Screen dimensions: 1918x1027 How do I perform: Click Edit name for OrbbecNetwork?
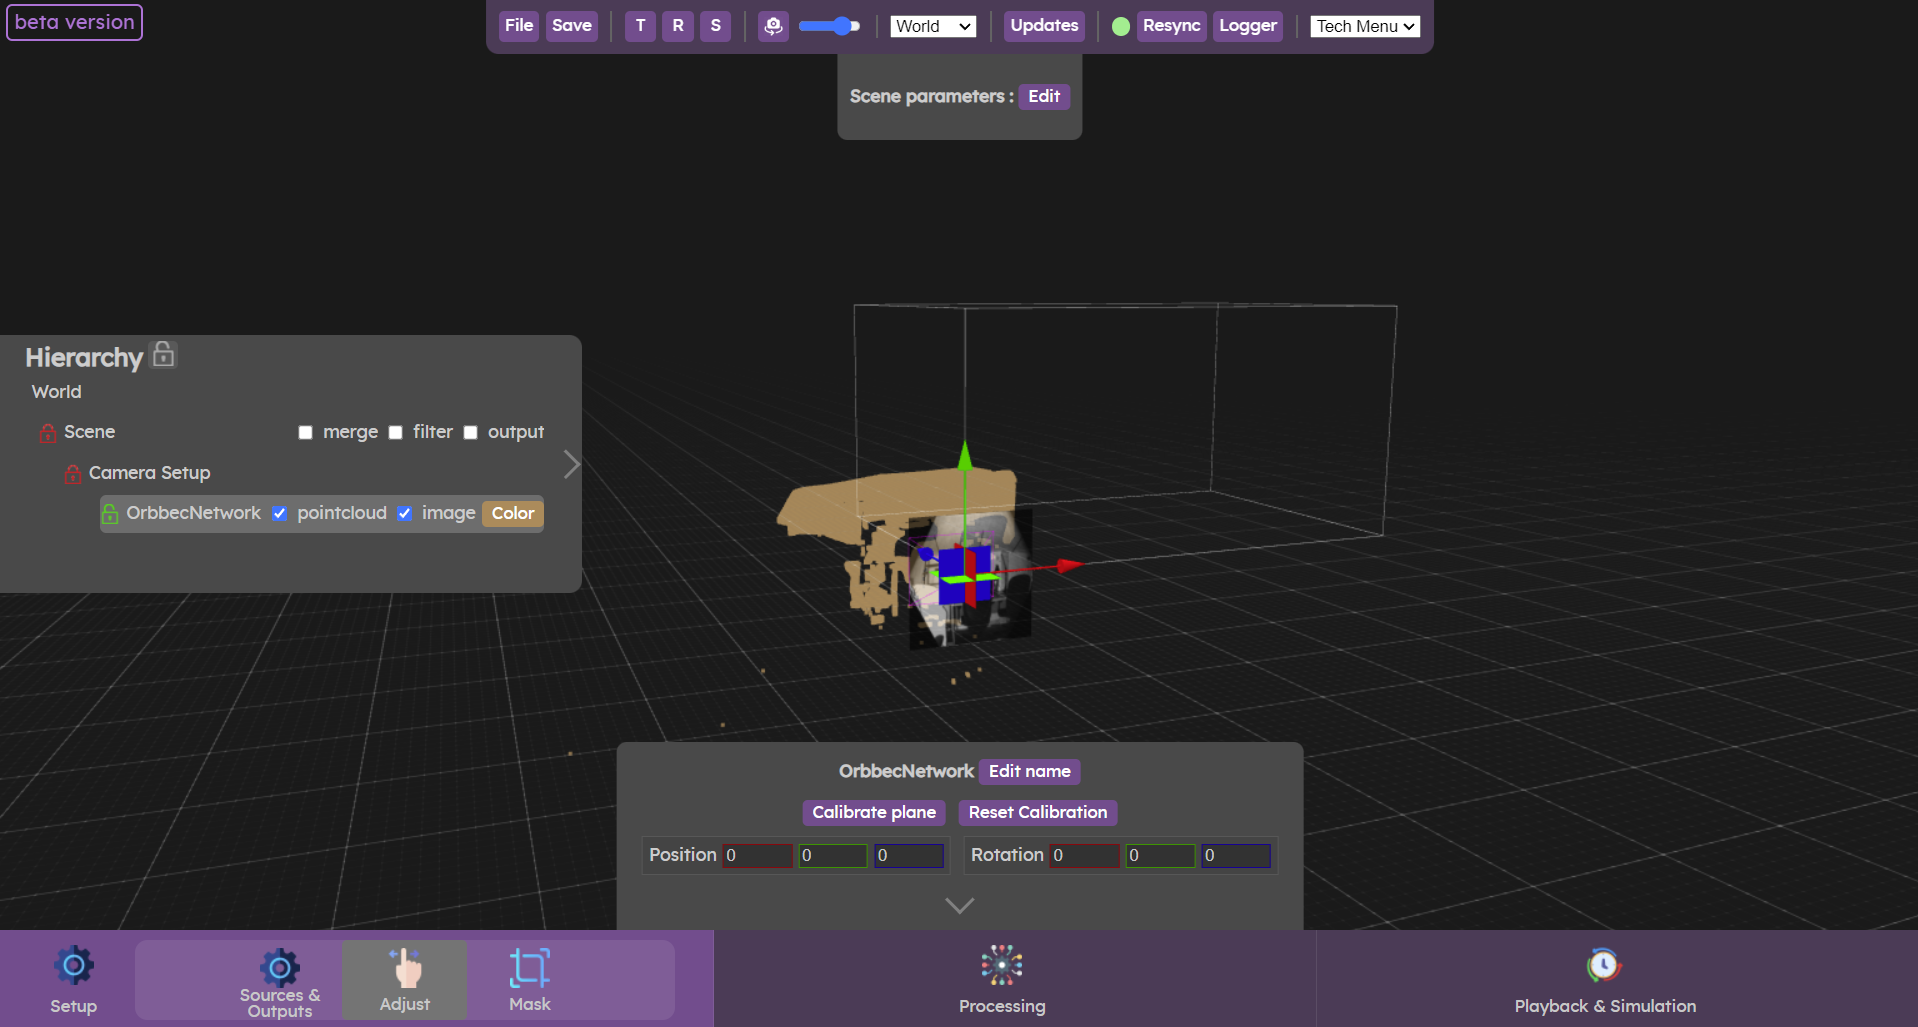pos(1028,771)
